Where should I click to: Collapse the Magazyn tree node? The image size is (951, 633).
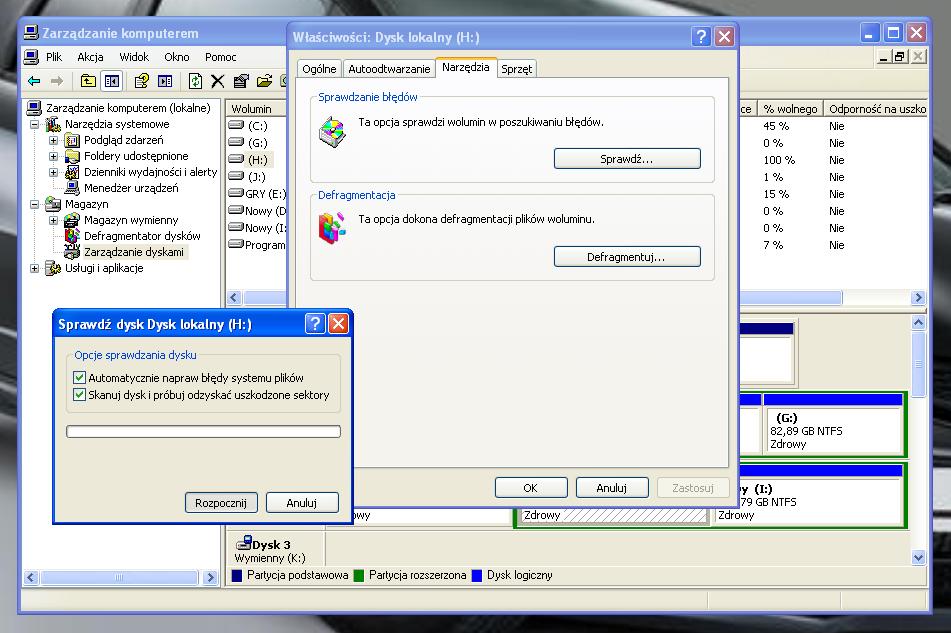tap(35, 204)
